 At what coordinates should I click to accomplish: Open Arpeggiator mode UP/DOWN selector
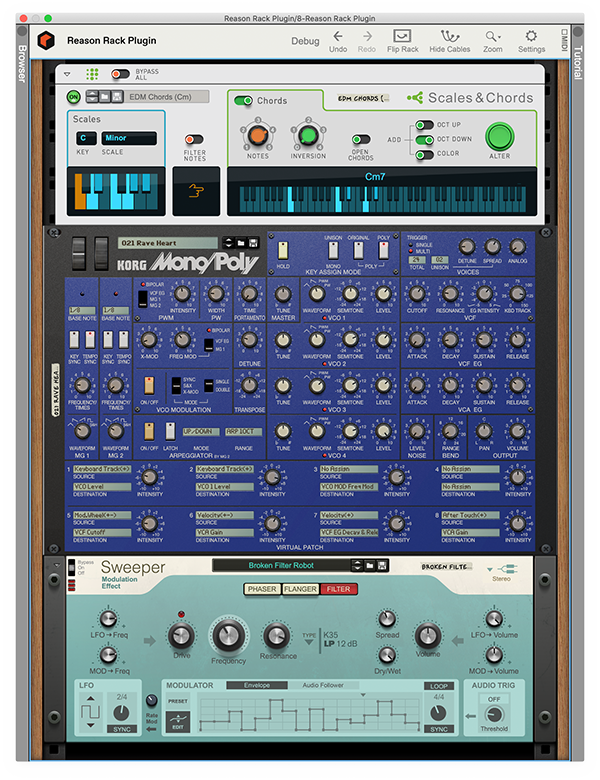pos(200,432)
